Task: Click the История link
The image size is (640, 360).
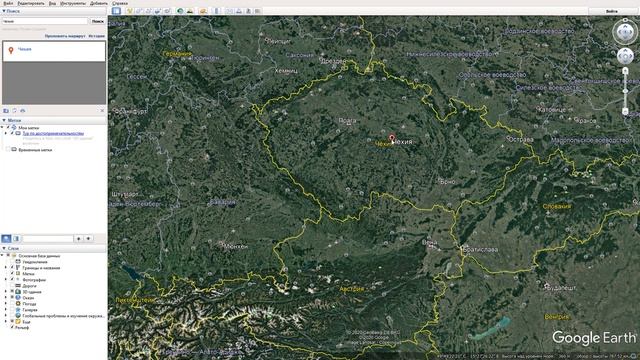Action: coord(97,36)
